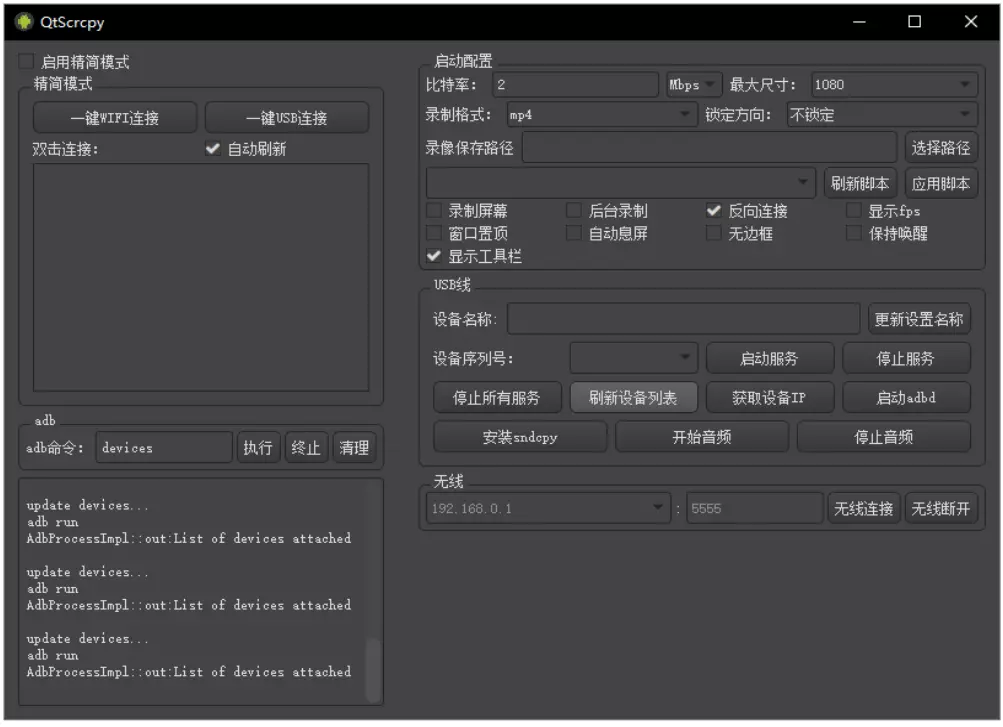Close the QtScrcpy window

point(970,22)
